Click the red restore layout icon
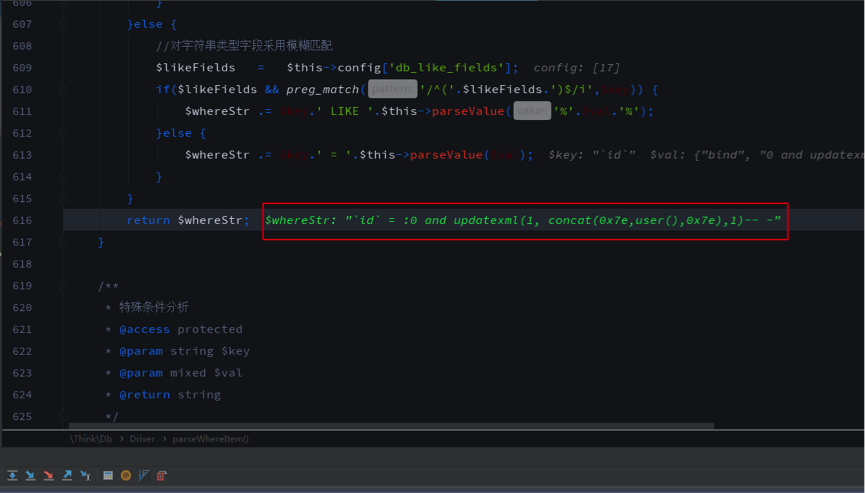 click(x=162, y=476)
